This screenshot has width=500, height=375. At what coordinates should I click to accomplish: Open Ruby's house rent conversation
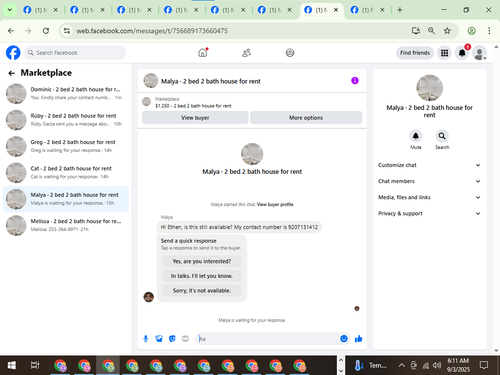click(x=66, y=120)
